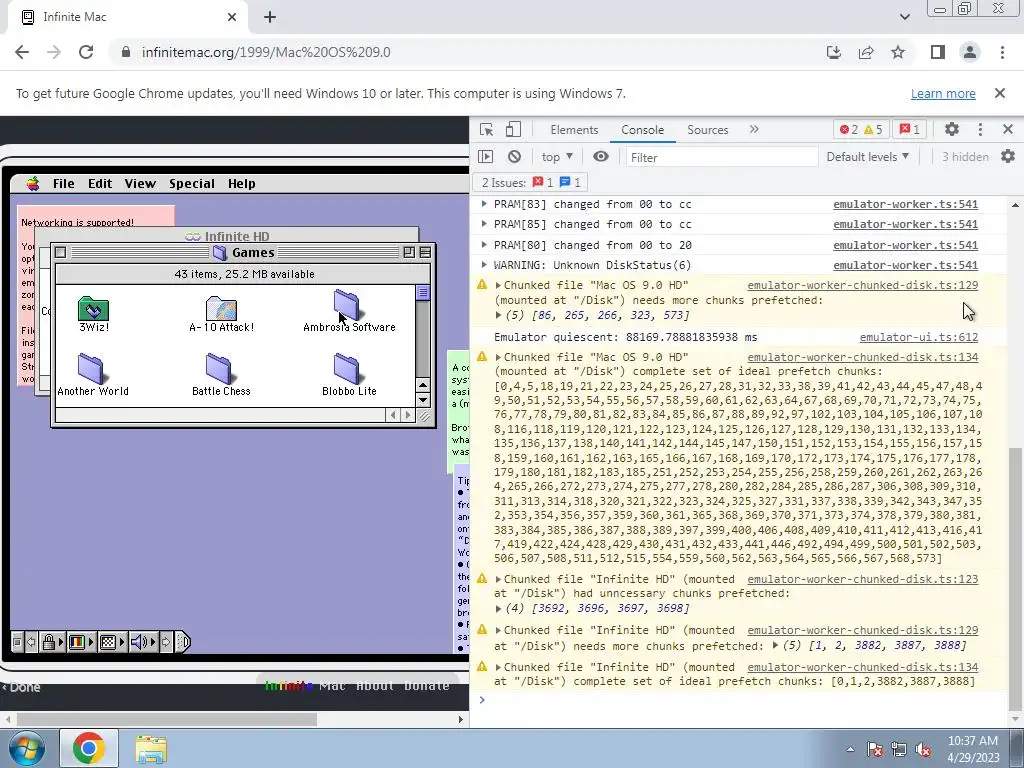Click the lock icon in Control Strip
Image resolution: width=1024 pixels, height=768 pixels.
pyautogui.click(x=49, y=642)
